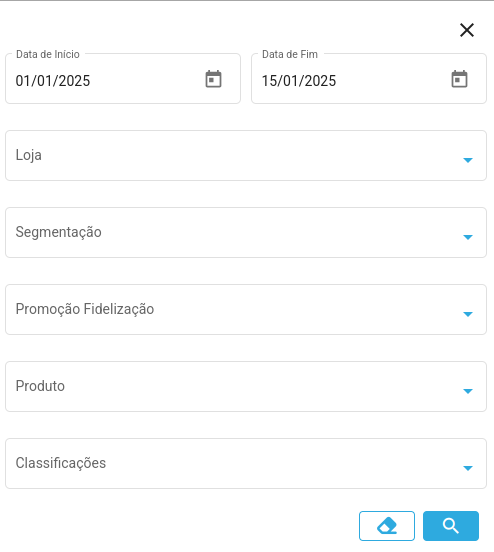Click the Data de Início field label
This screenshot has height=552, width=494.
click(x=48, y=54)
